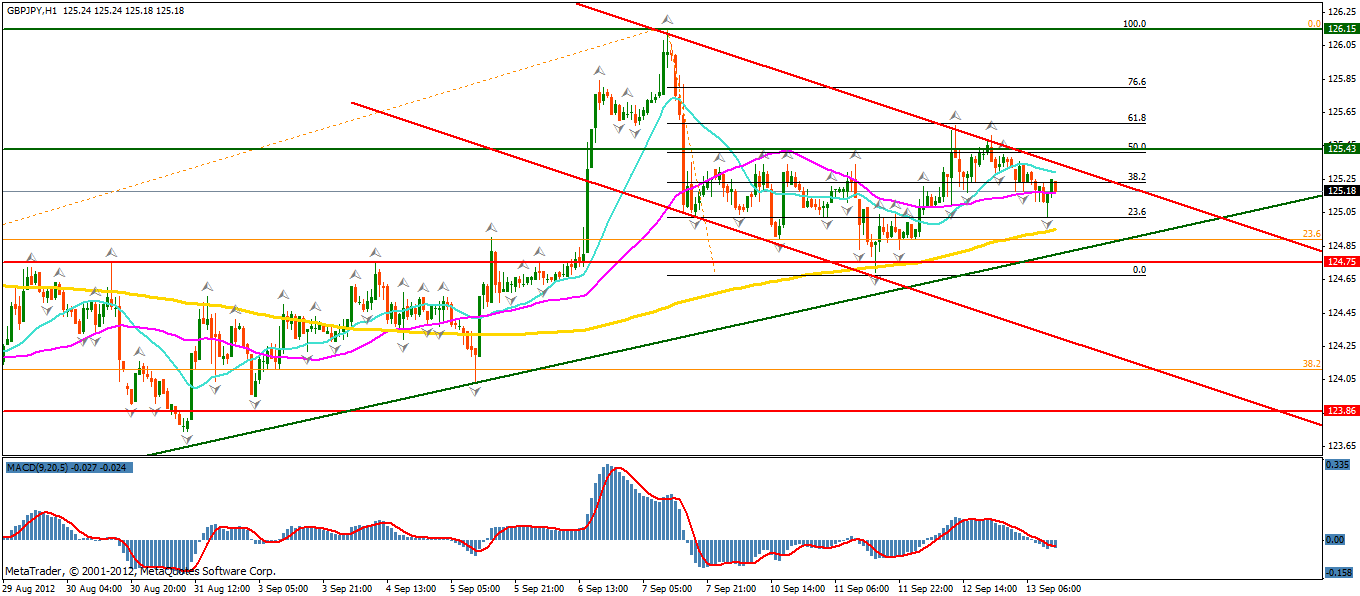This screenshot has height=596, width=1360.
Task: Select the black Fibonacci 100.0 level label
Action: tap(1135, 23)
